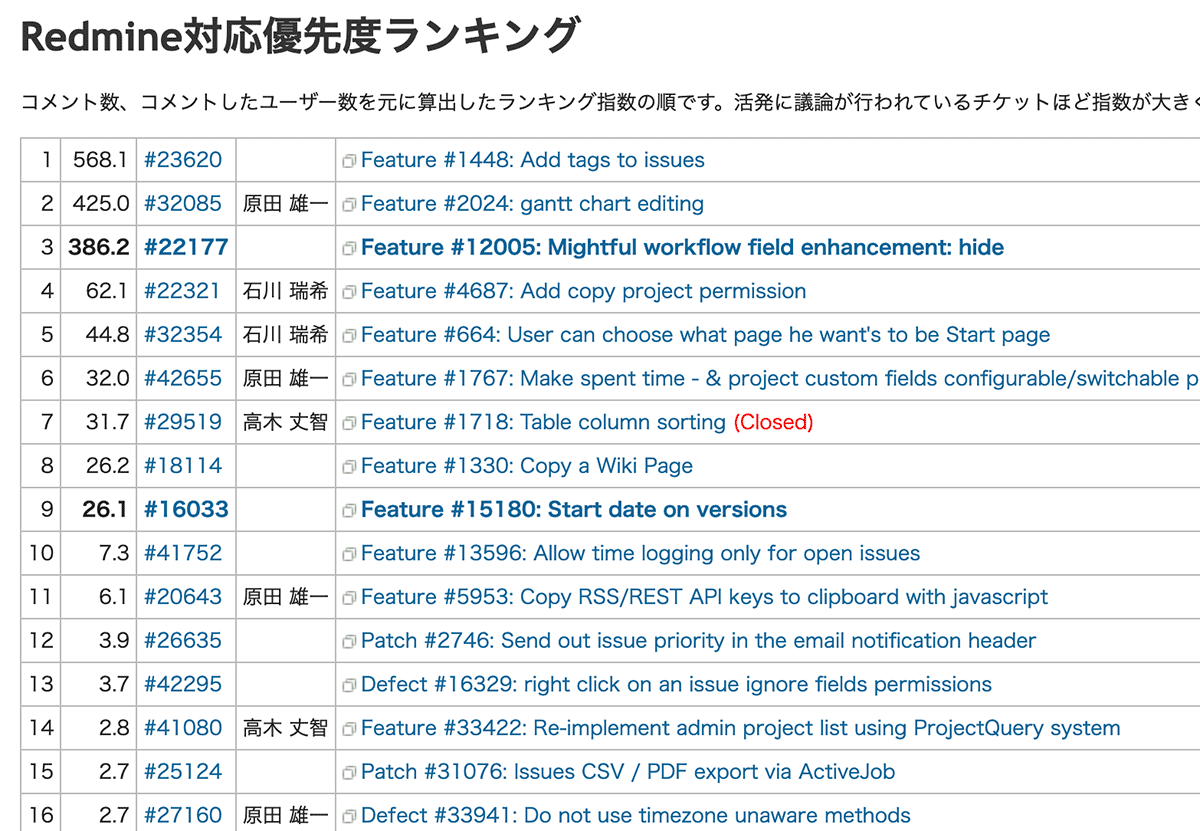Screen dimensions: 1200x831
Task: Click the small icon before Feature #13596
Action: 349,554
